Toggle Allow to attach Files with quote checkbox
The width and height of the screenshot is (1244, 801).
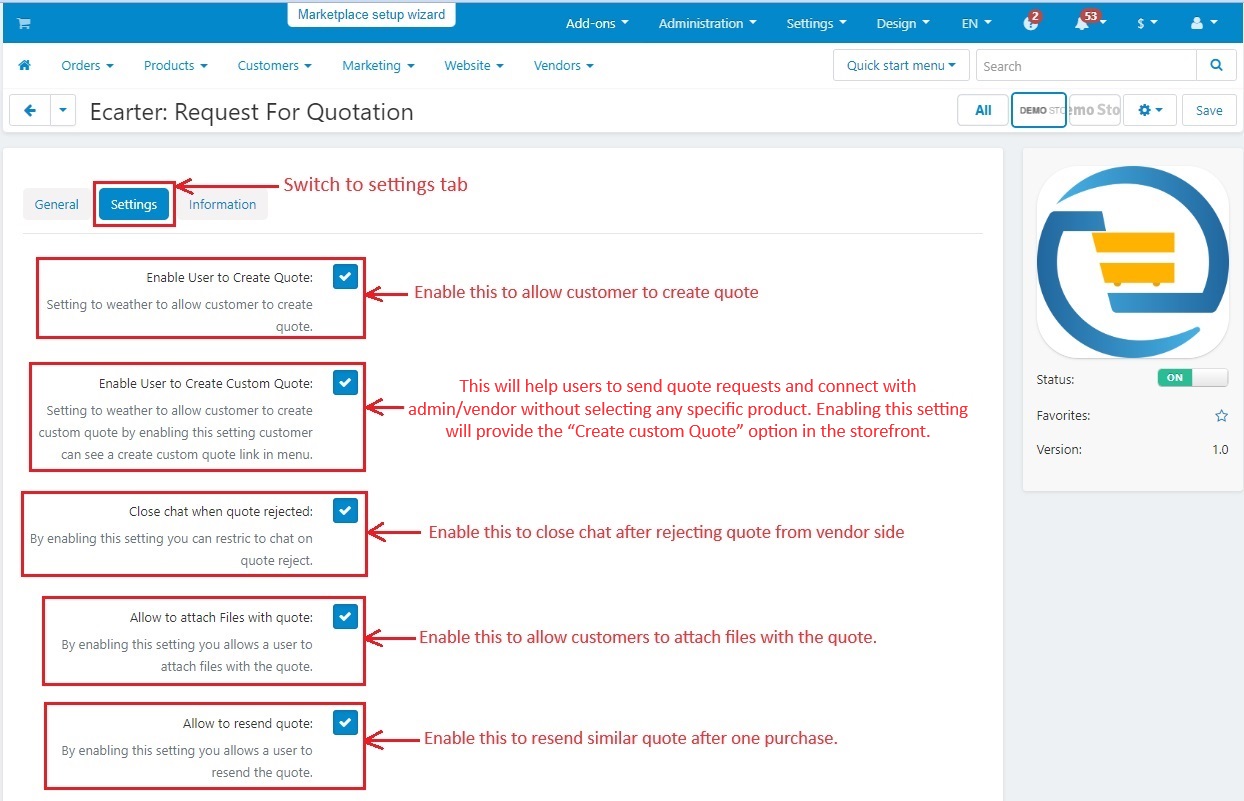pos(345,616)
